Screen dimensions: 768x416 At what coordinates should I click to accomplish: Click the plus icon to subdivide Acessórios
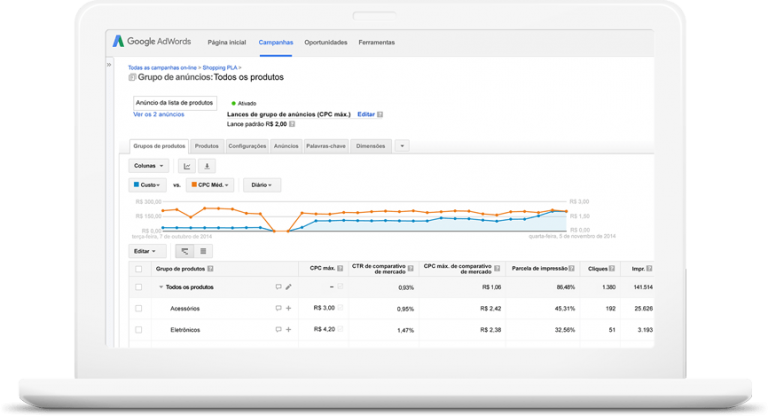(x=288, y=308)
